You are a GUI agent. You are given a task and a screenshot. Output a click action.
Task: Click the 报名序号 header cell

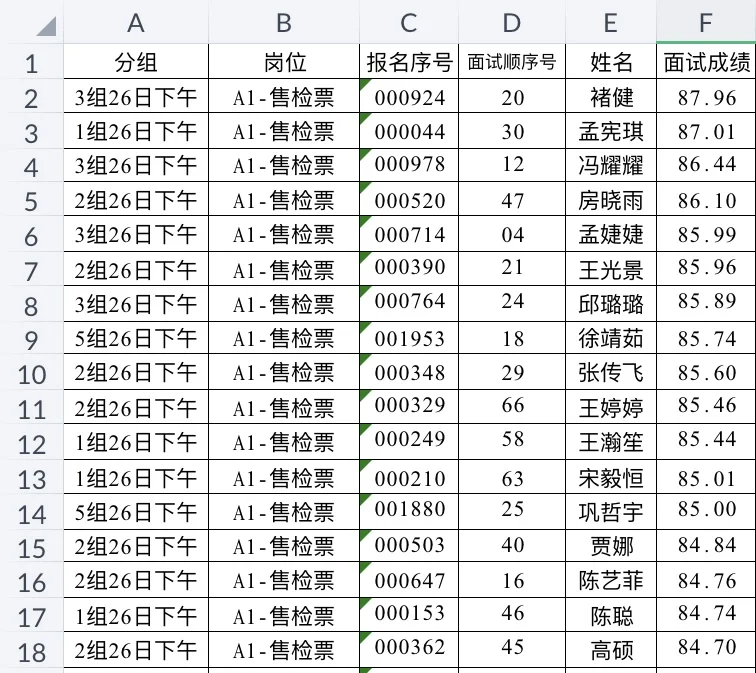point(409,62)
